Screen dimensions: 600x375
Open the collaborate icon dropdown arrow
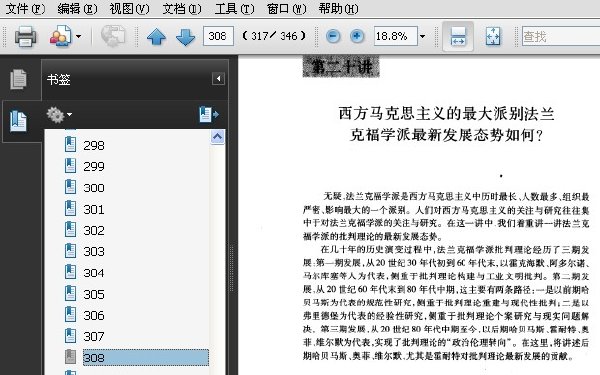[x=78, y=37]
